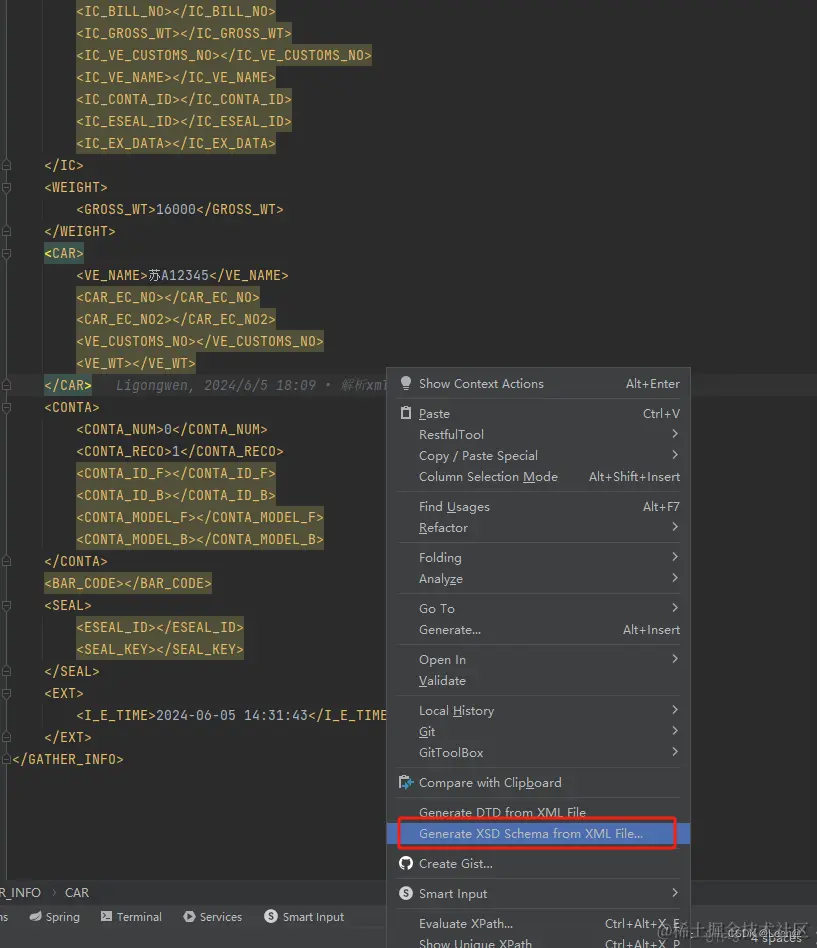Click CAR breadcrumb in bottom path bar
The image size is (817, 948).
[x=77, y=892]
